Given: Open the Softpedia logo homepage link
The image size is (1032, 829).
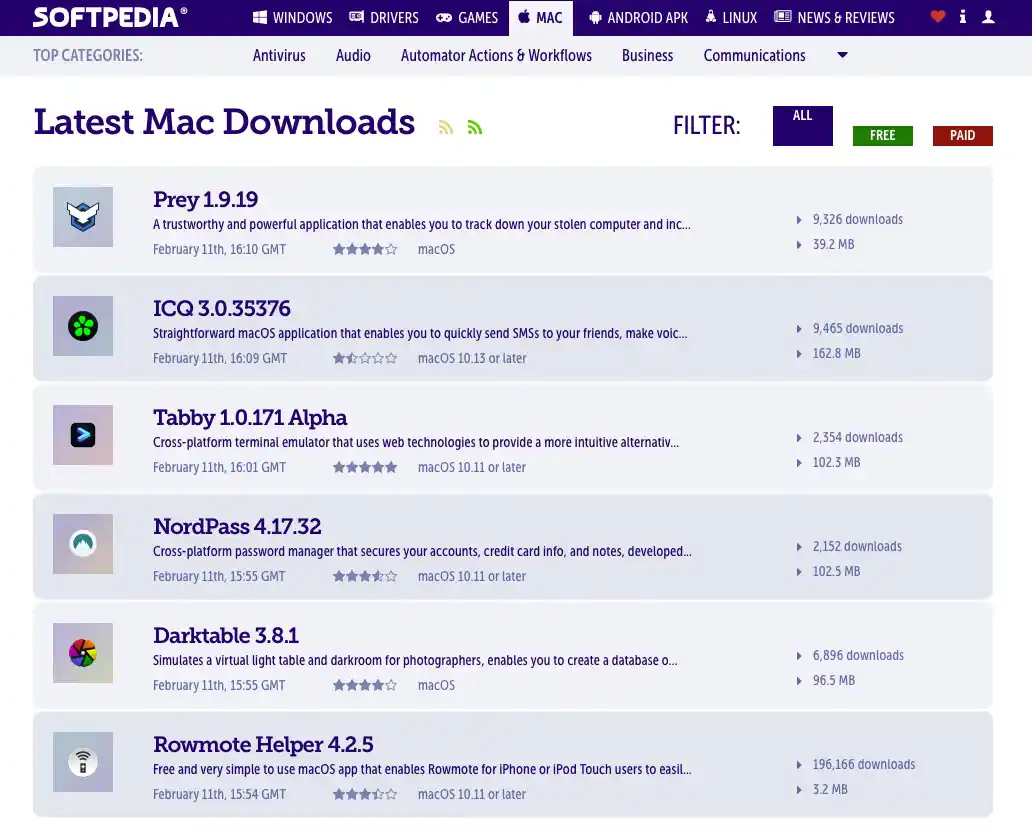Looking at the screenshot, I should pyautogui.click(x=110, y=17).
